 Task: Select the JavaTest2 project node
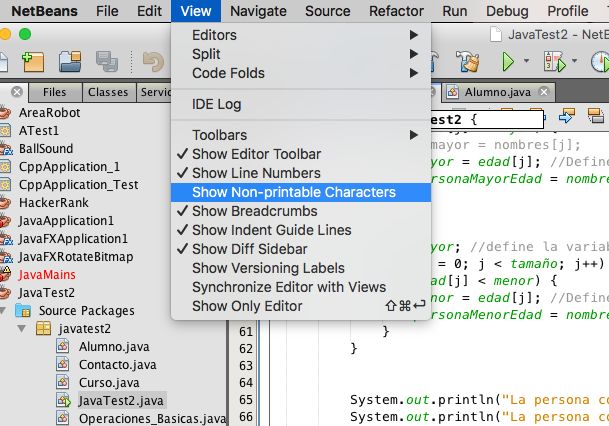47,292
